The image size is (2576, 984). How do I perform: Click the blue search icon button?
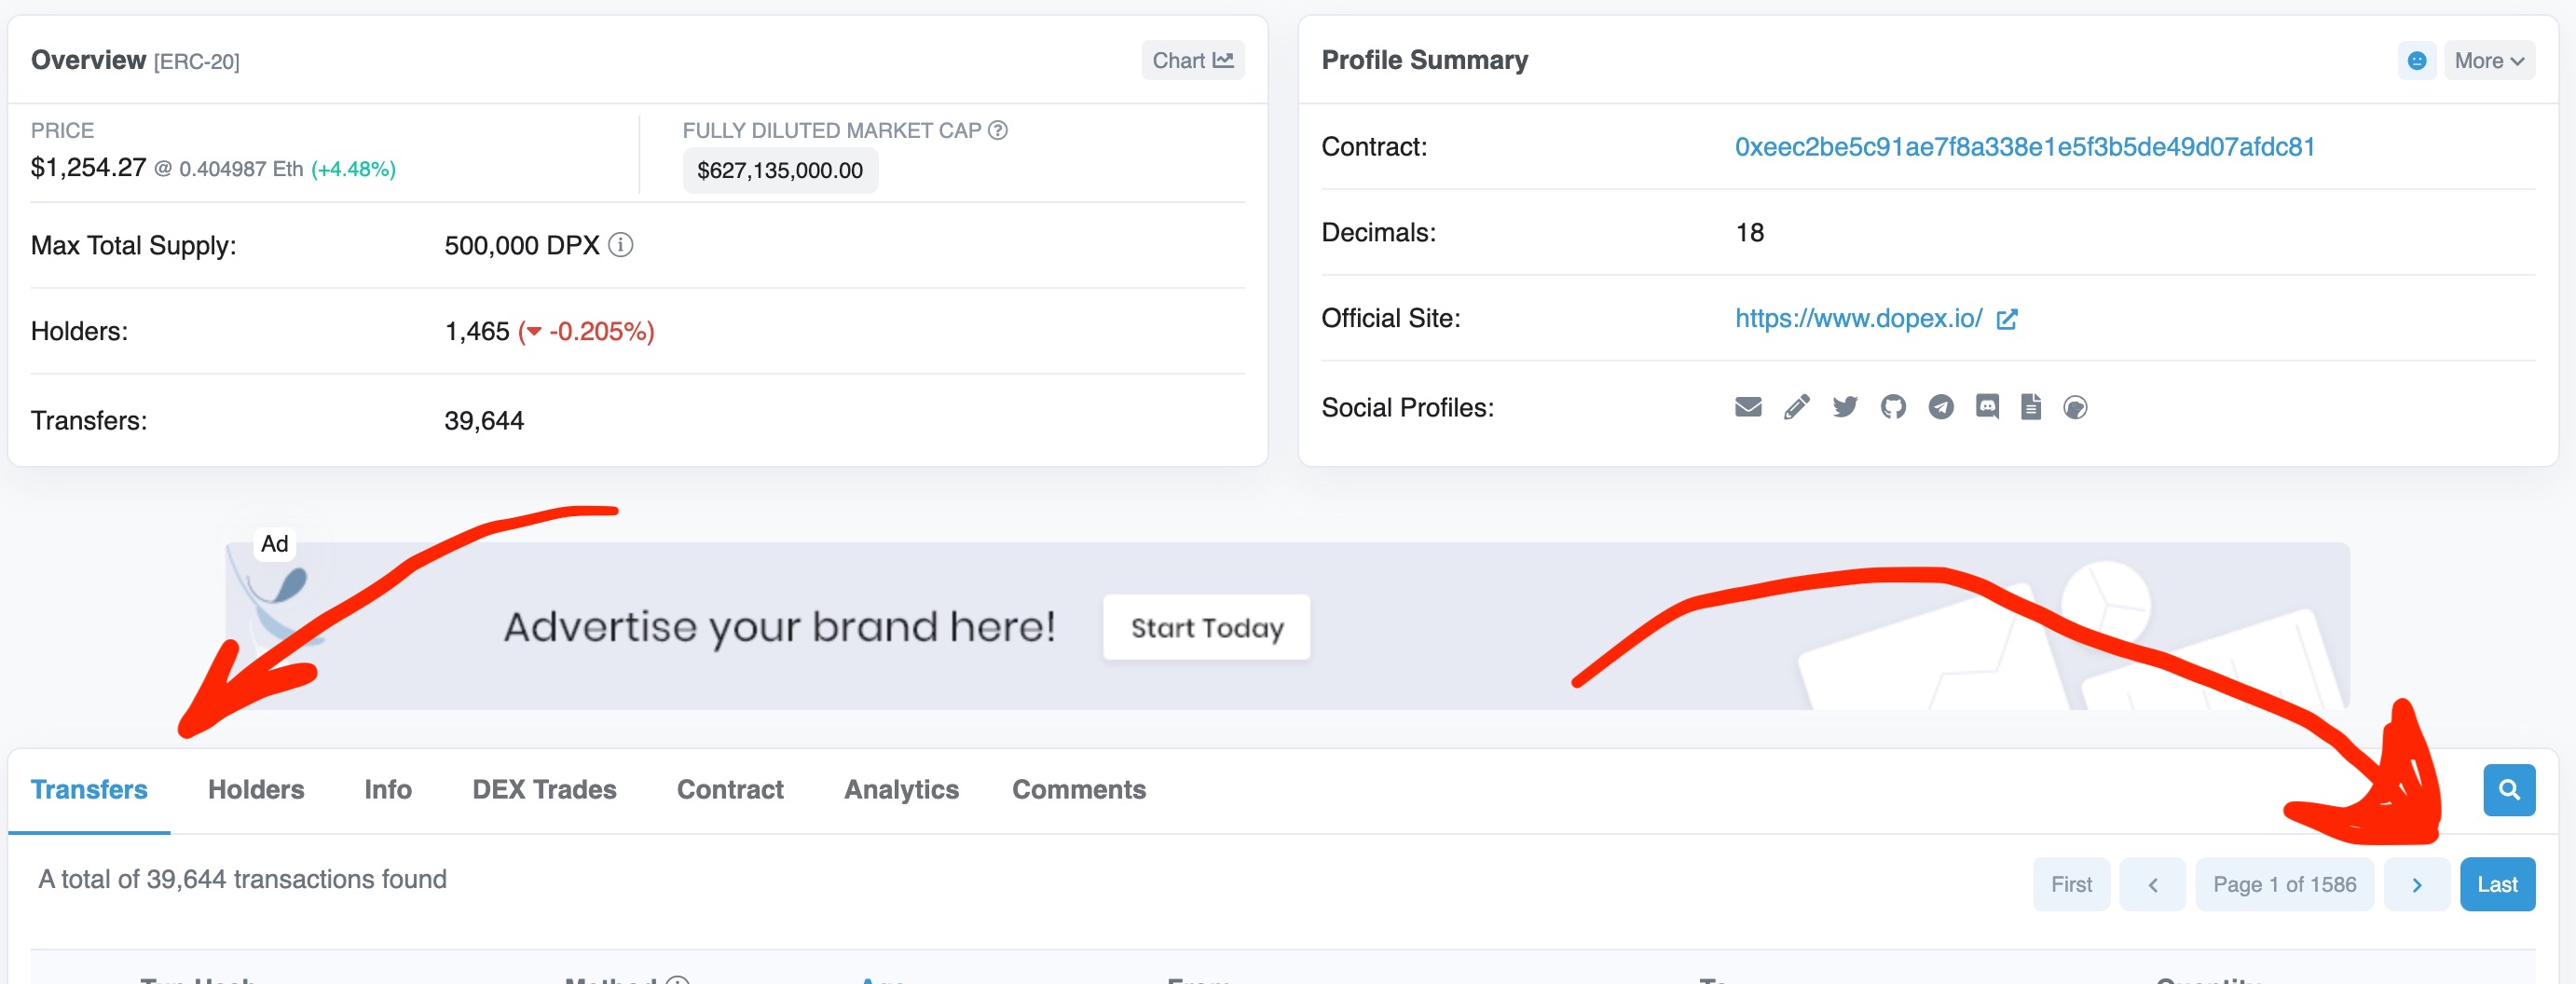(x=2508, y=790)
